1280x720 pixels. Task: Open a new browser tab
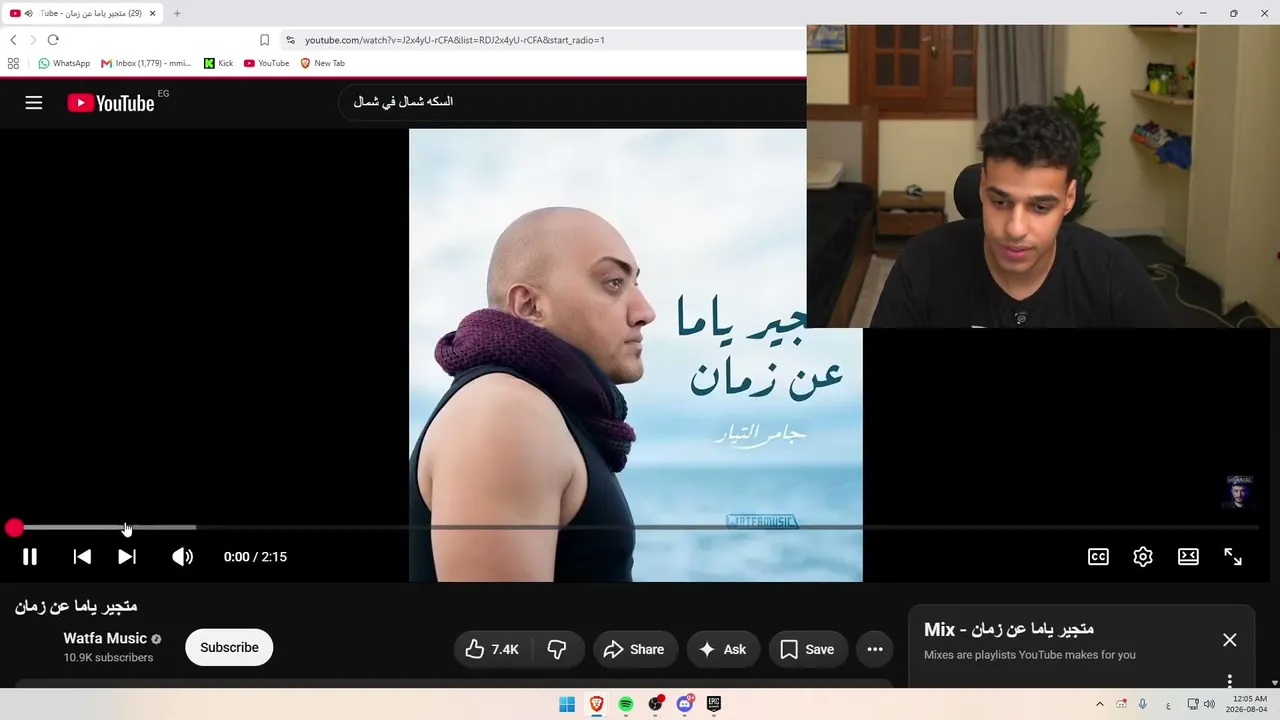(x=177, y=13)
